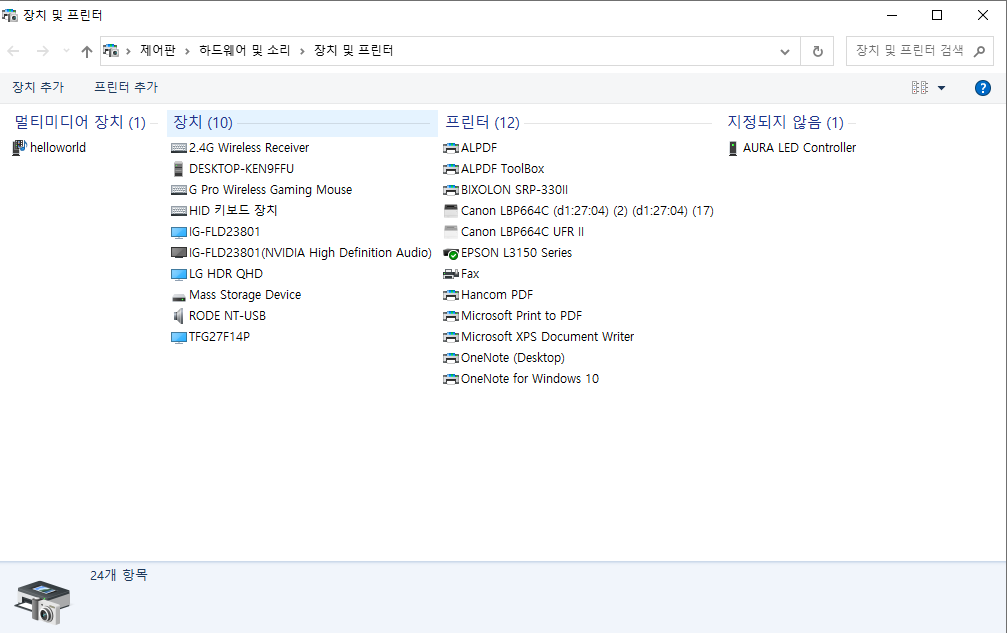Select the helloworld label
Screen dimensions: 1007x633
[x=58, y=148]
